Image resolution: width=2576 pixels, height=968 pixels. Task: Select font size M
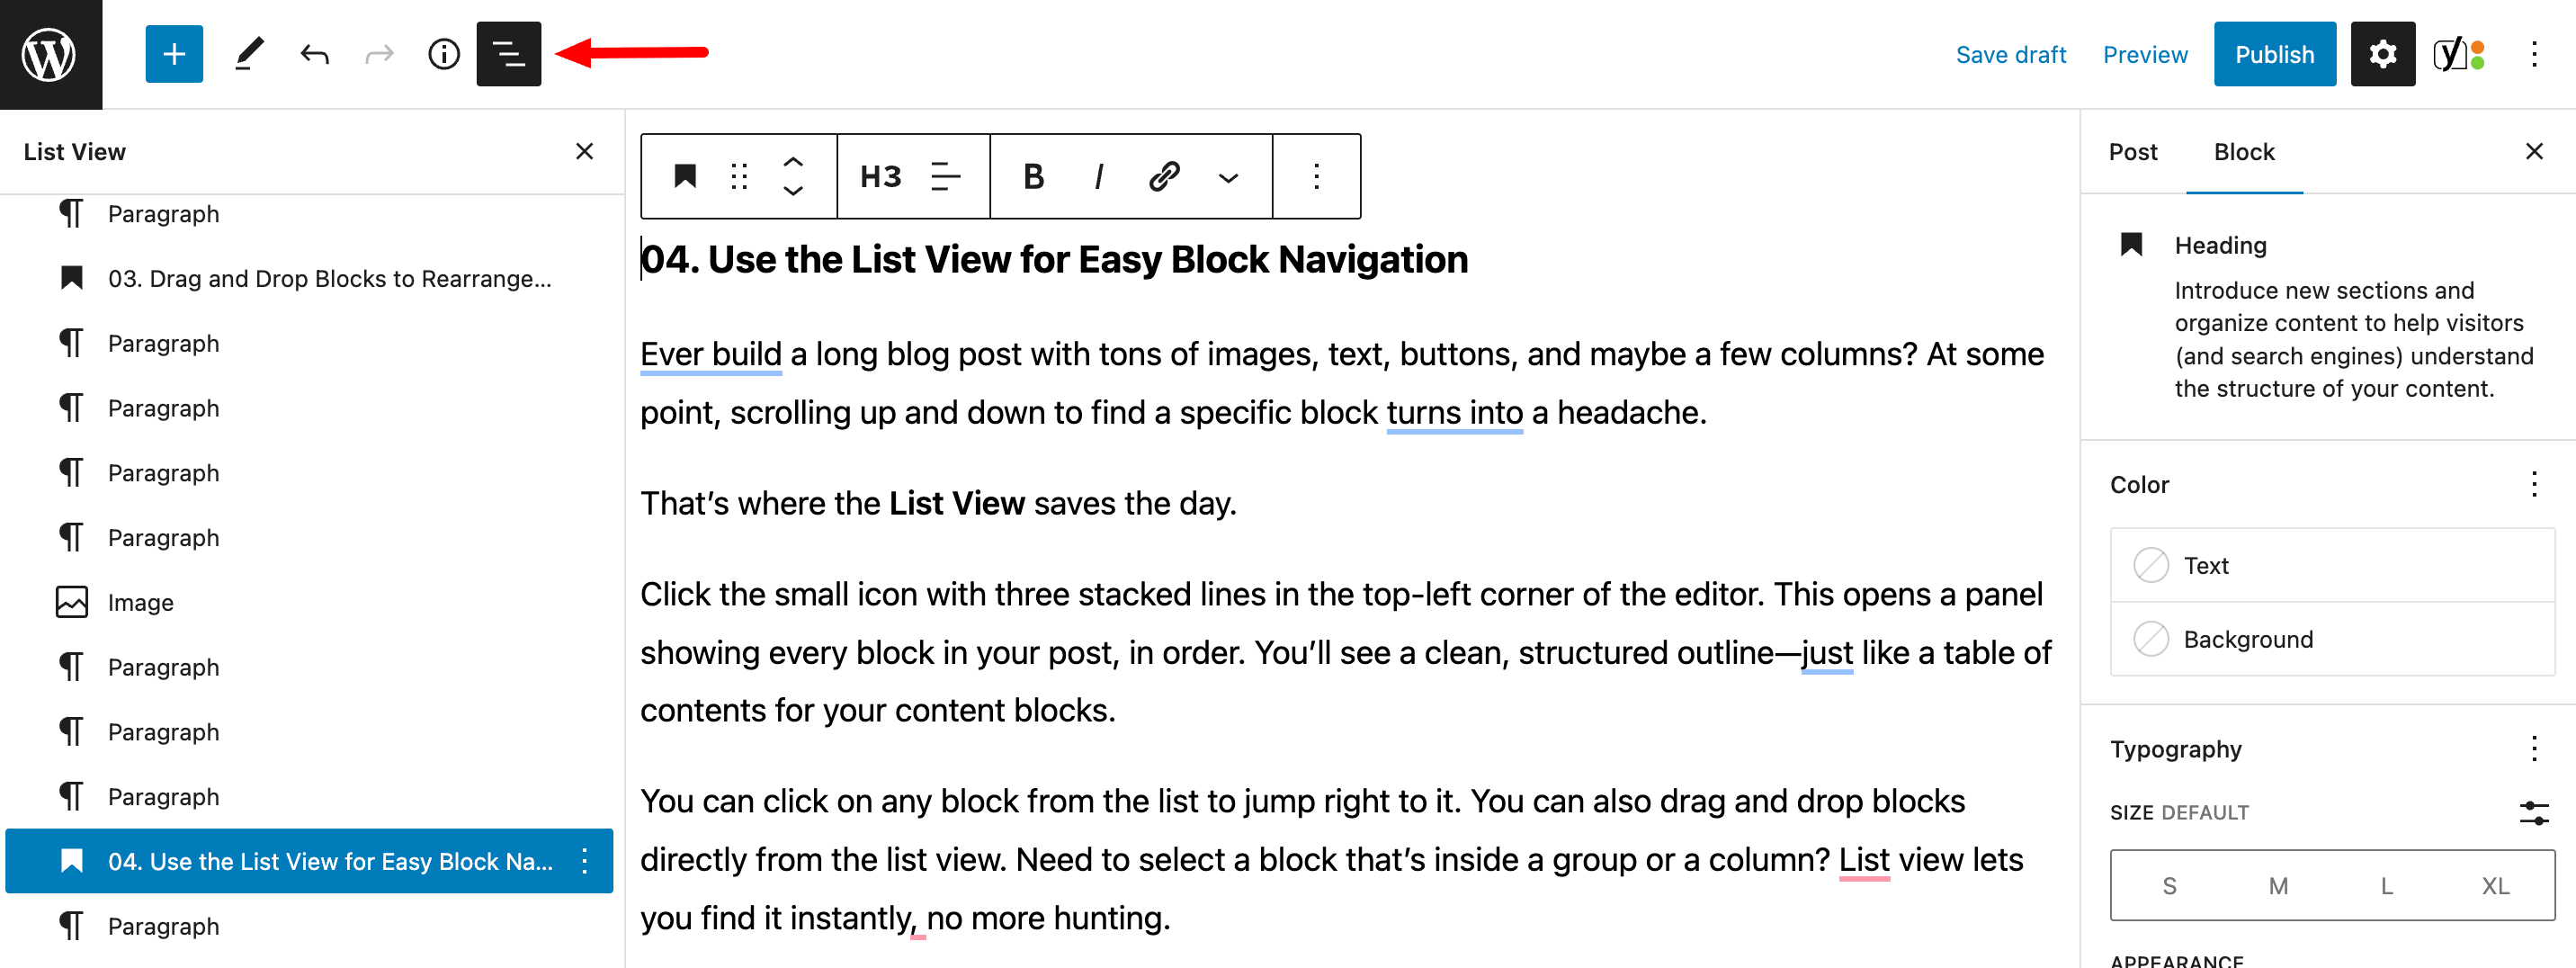pyautogui.click(x=2277, y=886)
